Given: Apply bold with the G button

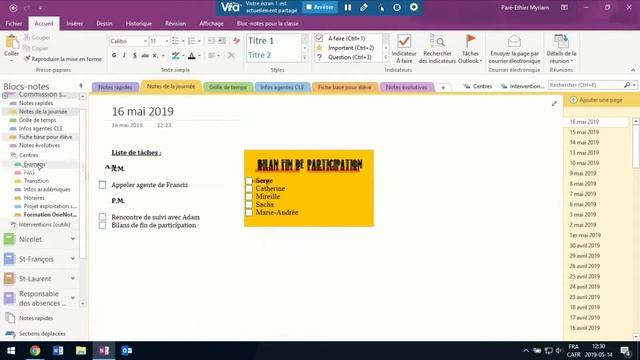Looking at the screenshot, I should [x=114, y=56].
